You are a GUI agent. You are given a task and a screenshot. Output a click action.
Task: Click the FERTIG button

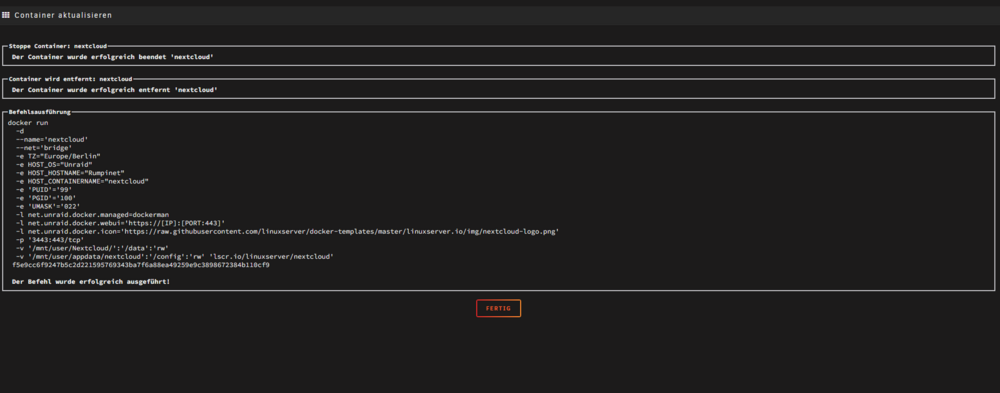498,308
